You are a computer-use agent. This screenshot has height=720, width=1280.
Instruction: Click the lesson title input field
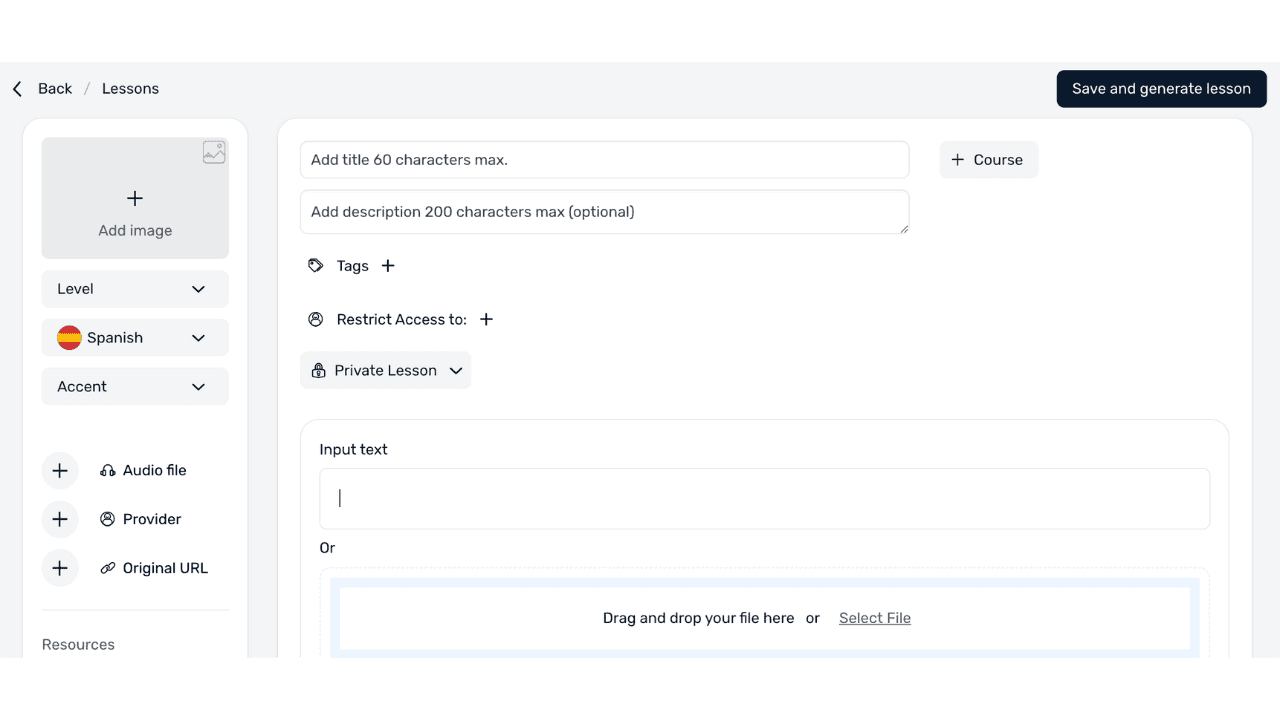pyautogui.click(x=604, y=160)
